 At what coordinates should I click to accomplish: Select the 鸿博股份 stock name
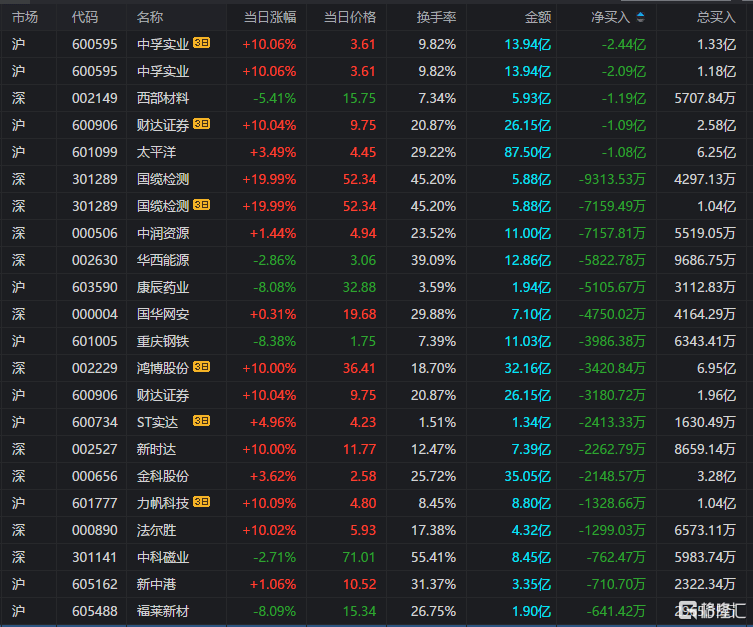click(163, 368)
